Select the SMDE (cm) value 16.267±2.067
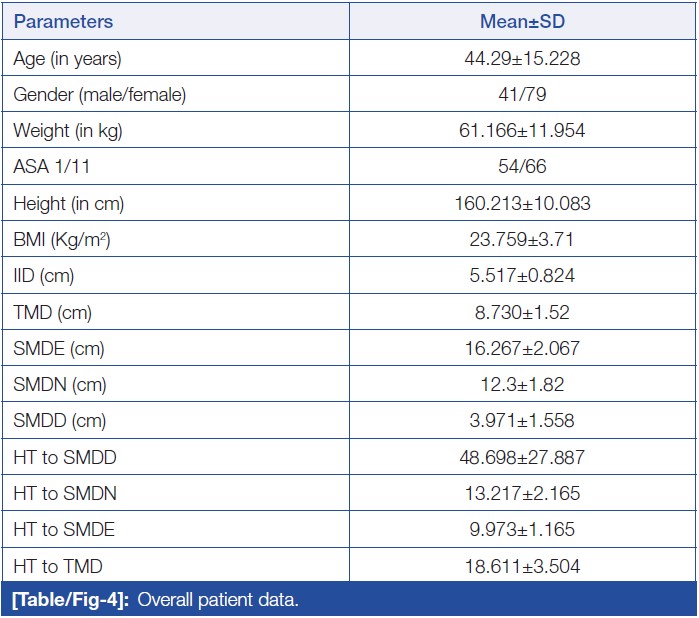 tap(522, 349)
